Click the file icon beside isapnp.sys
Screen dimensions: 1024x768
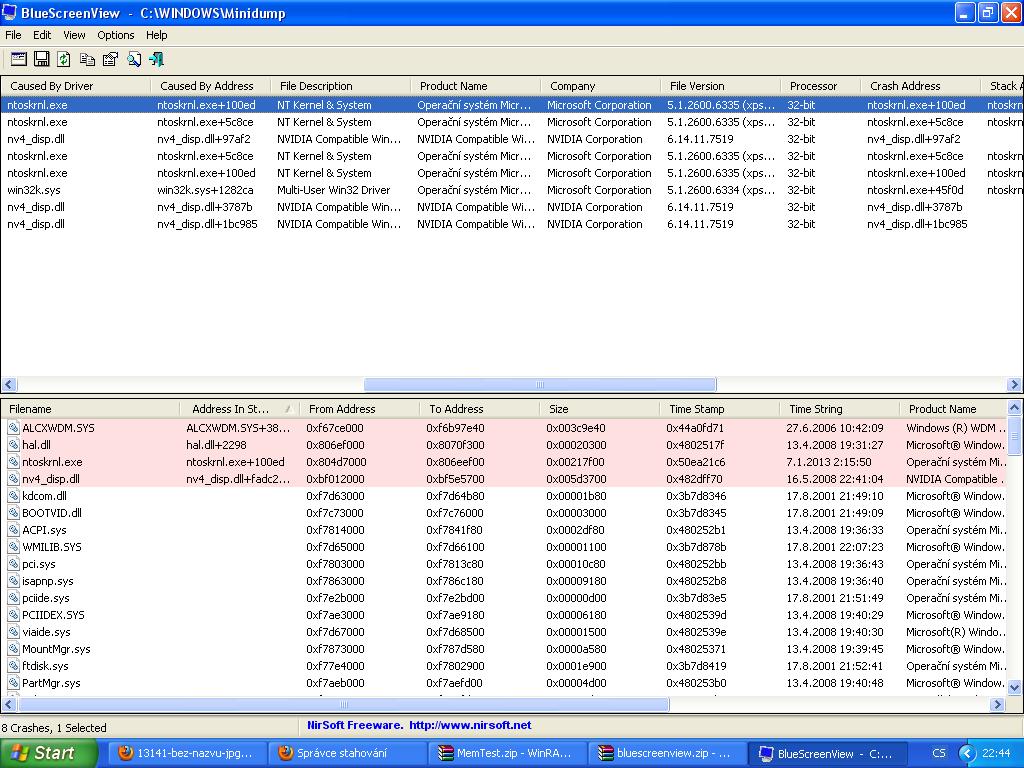[13, 581]
